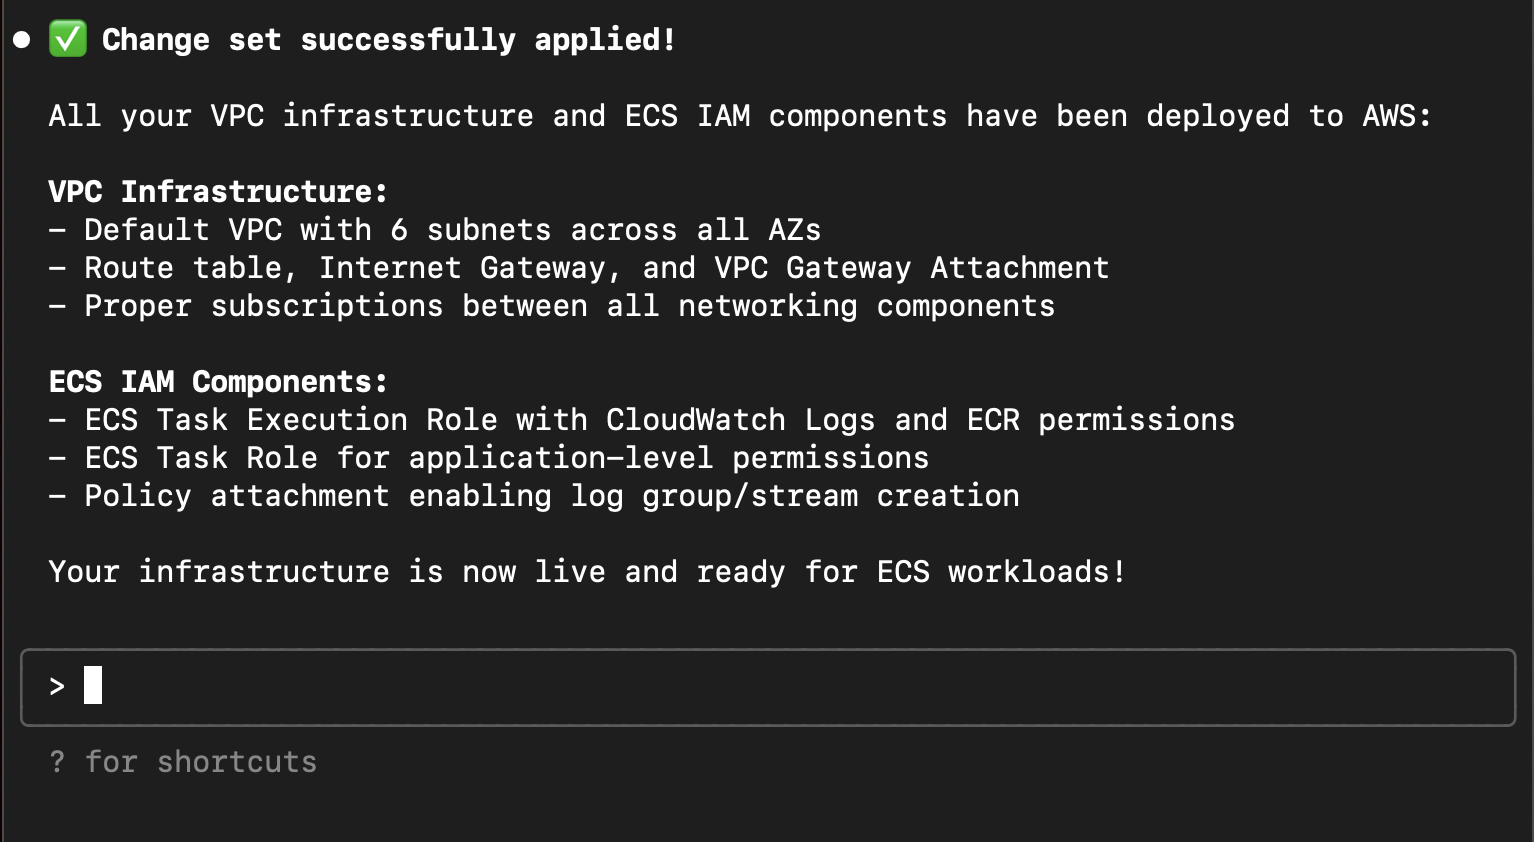The image size is (1534, 842).
Task: Click the dash bullet before 'Default VPC'
Action: (x=57, y=230)
